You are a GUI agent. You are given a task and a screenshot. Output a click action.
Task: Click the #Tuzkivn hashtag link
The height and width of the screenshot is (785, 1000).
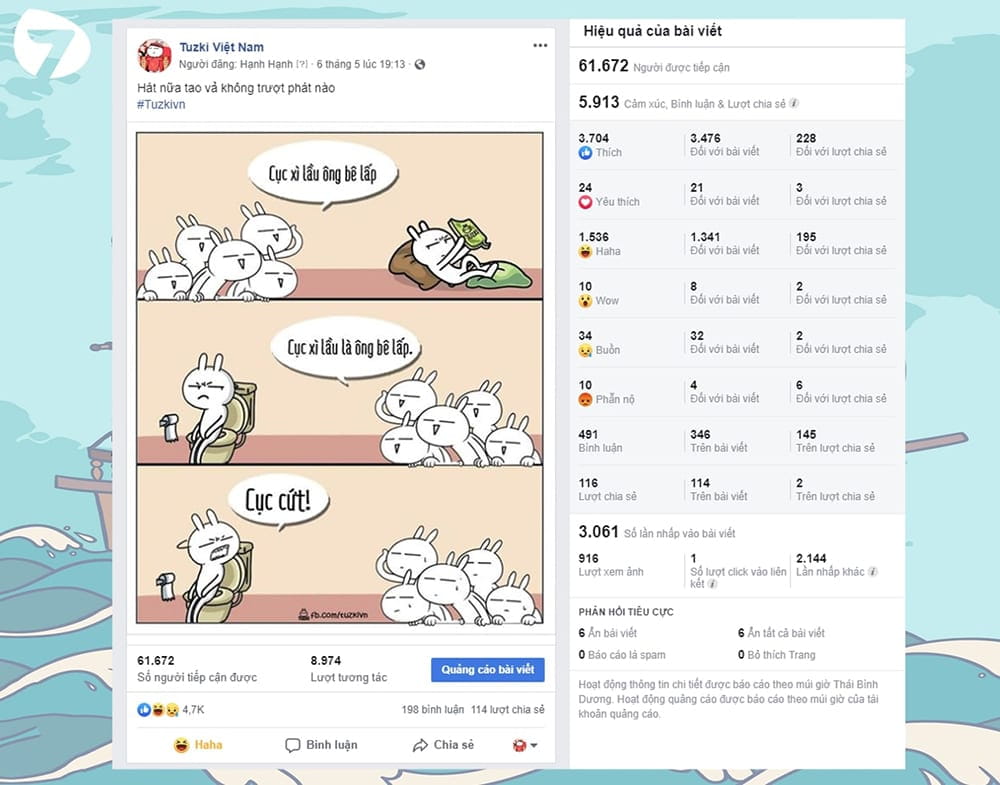(161, 105)
